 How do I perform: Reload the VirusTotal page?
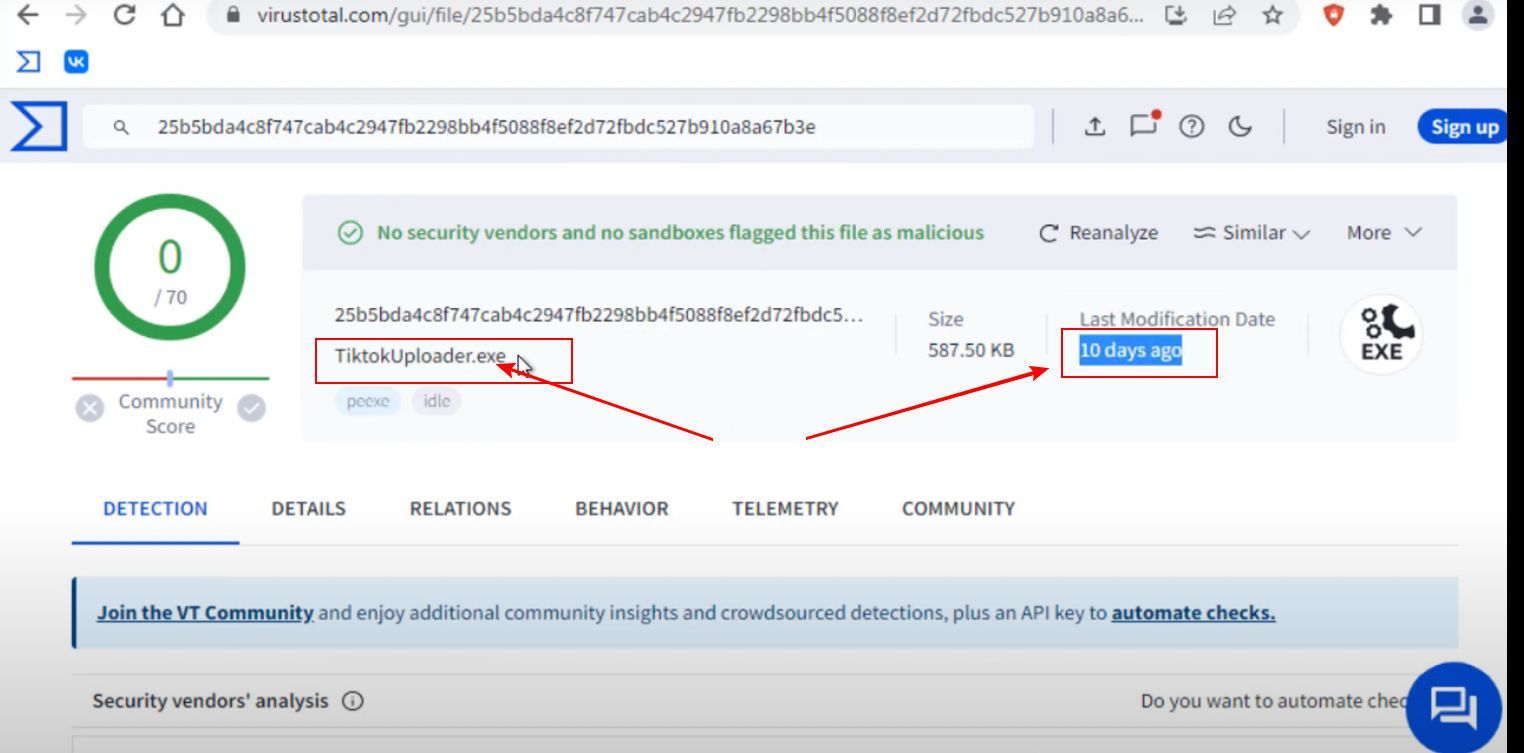click(124, 15)
